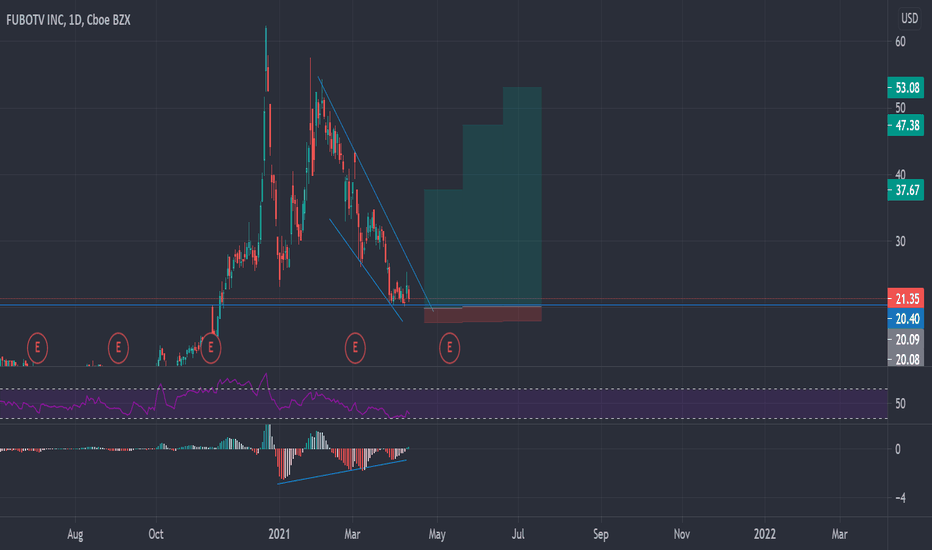Viewport: 932px width, 550px height.
Task: Select the blue divergence line on the histogram
Action: pyautogui.click(x=342, y=472)
